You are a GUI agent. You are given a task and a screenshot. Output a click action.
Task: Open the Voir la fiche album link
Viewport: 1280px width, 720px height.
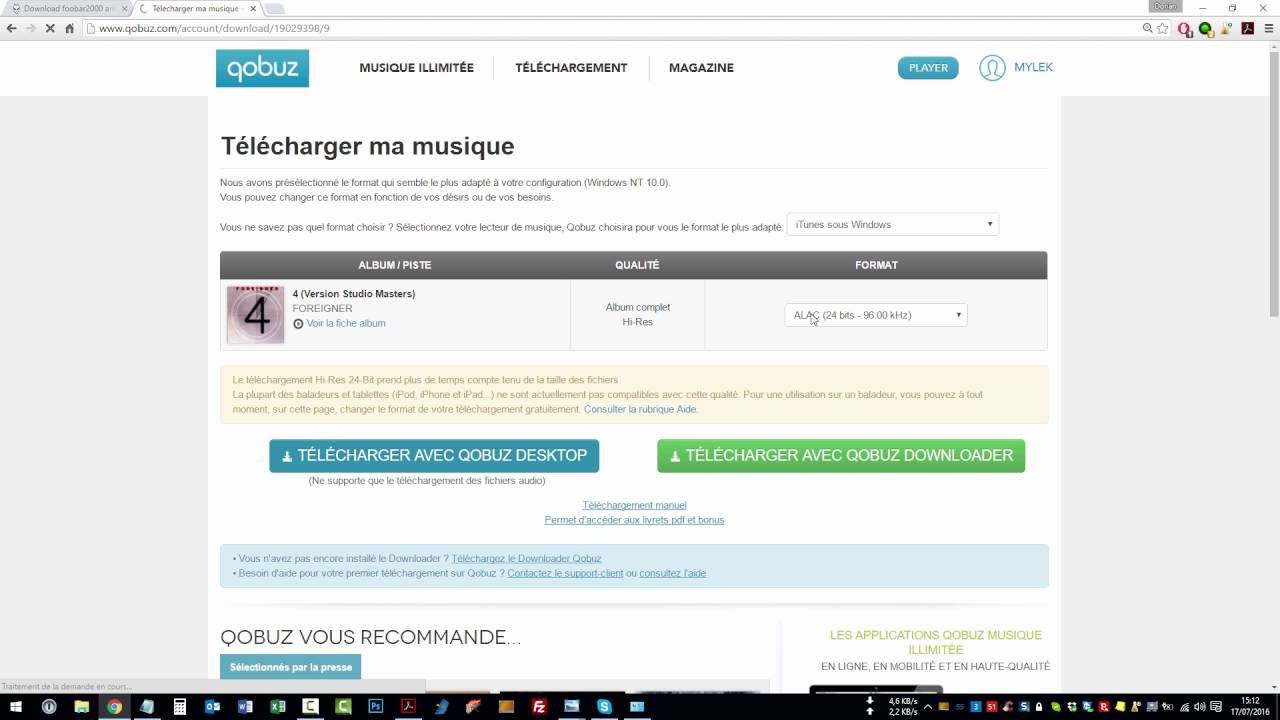345,323
